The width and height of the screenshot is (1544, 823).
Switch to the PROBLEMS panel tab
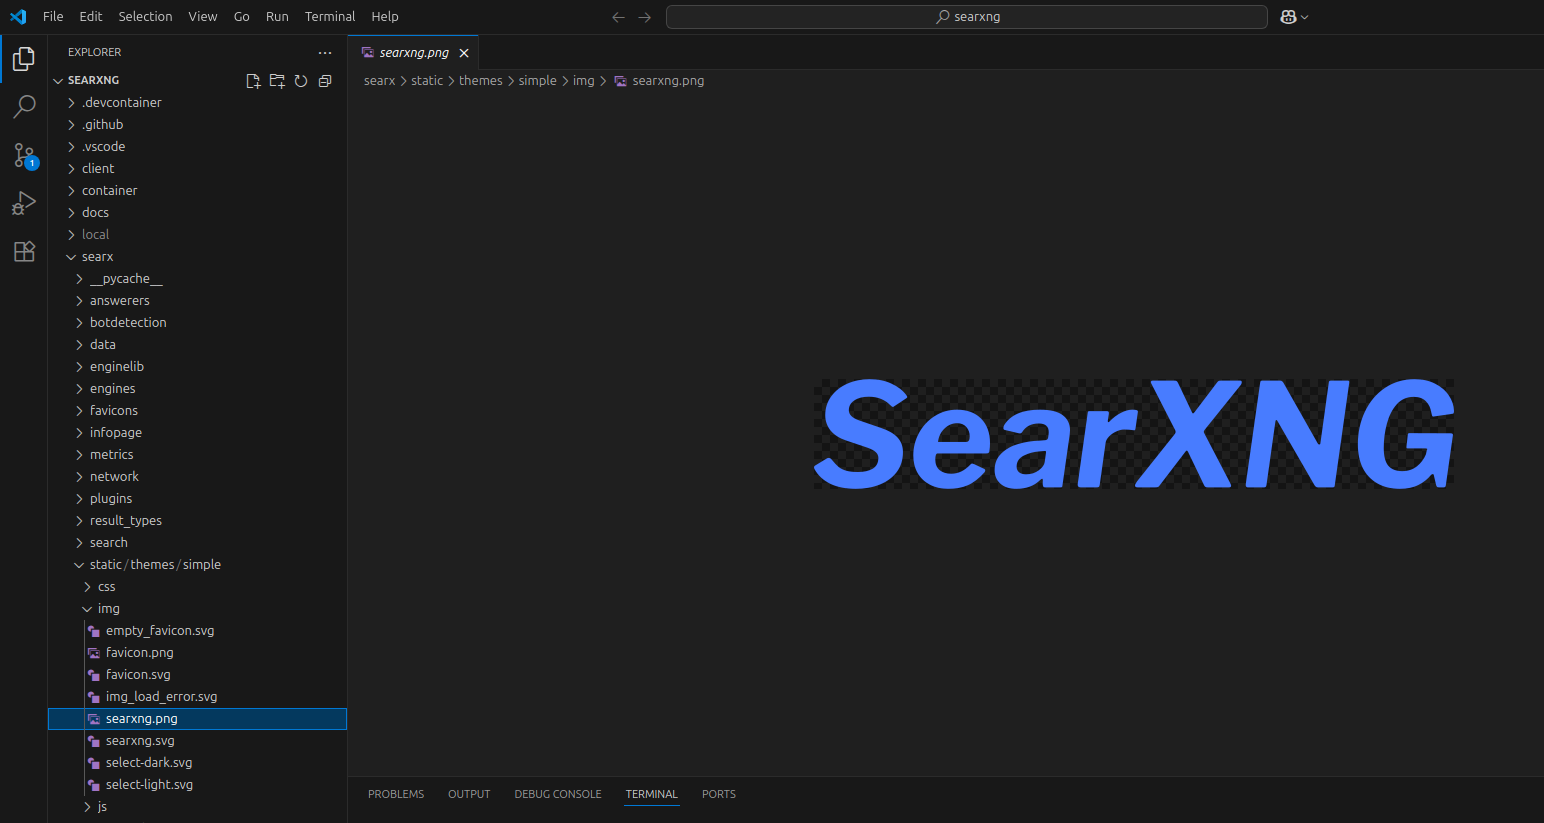click(x=396, y=794)
